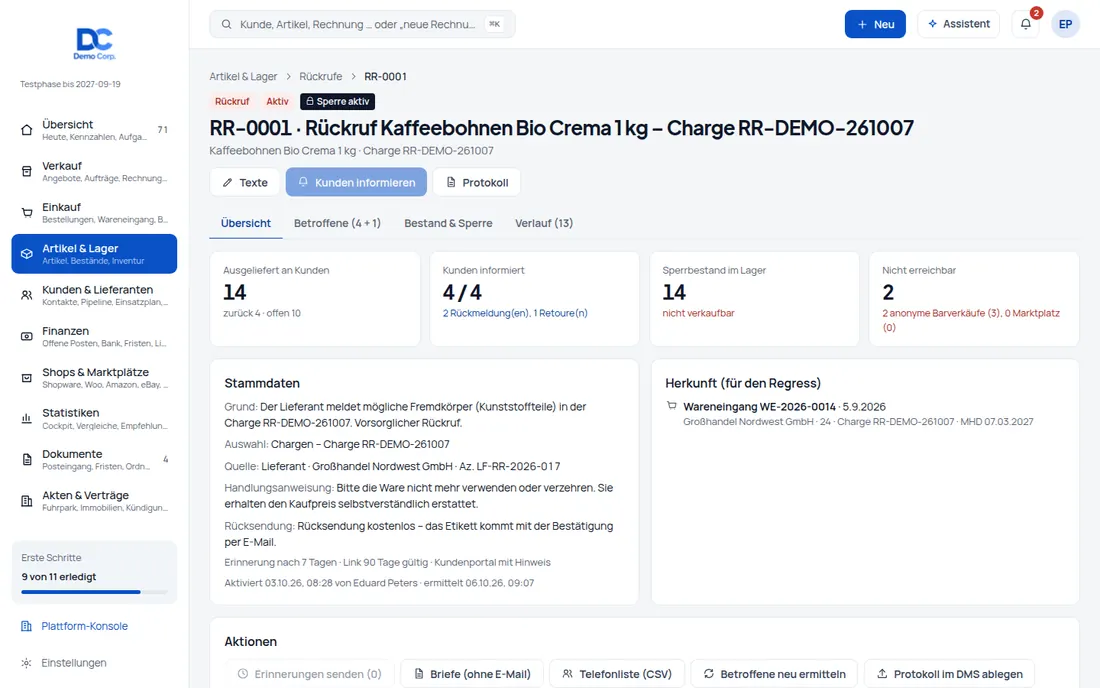
Task: Open the EP user avatar menu
Action: pos(1065,24)
